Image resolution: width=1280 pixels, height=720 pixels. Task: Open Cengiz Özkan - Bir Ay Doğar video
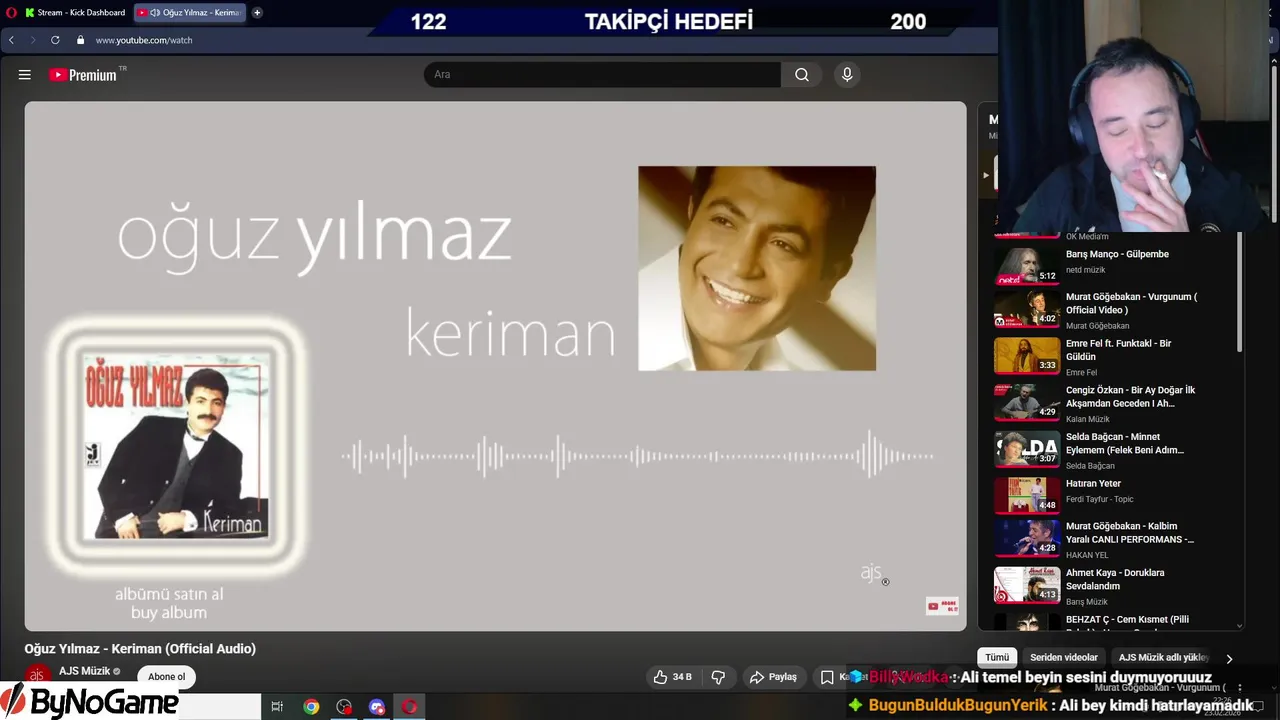click(x=1130, y=397)
